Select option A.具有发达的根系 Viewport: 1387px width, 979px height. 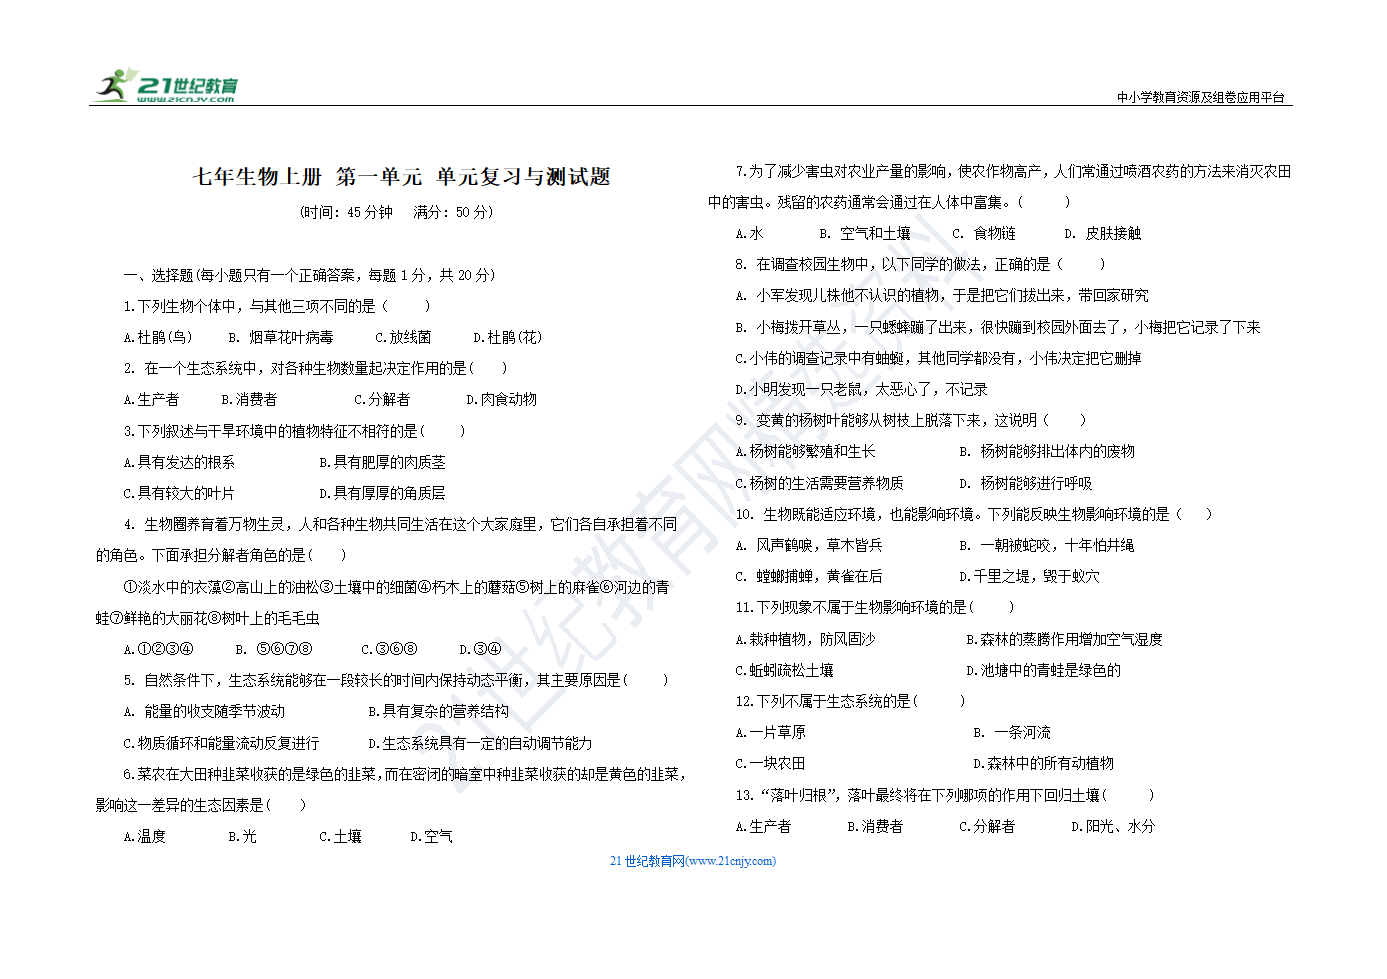(x=179, y=462)
